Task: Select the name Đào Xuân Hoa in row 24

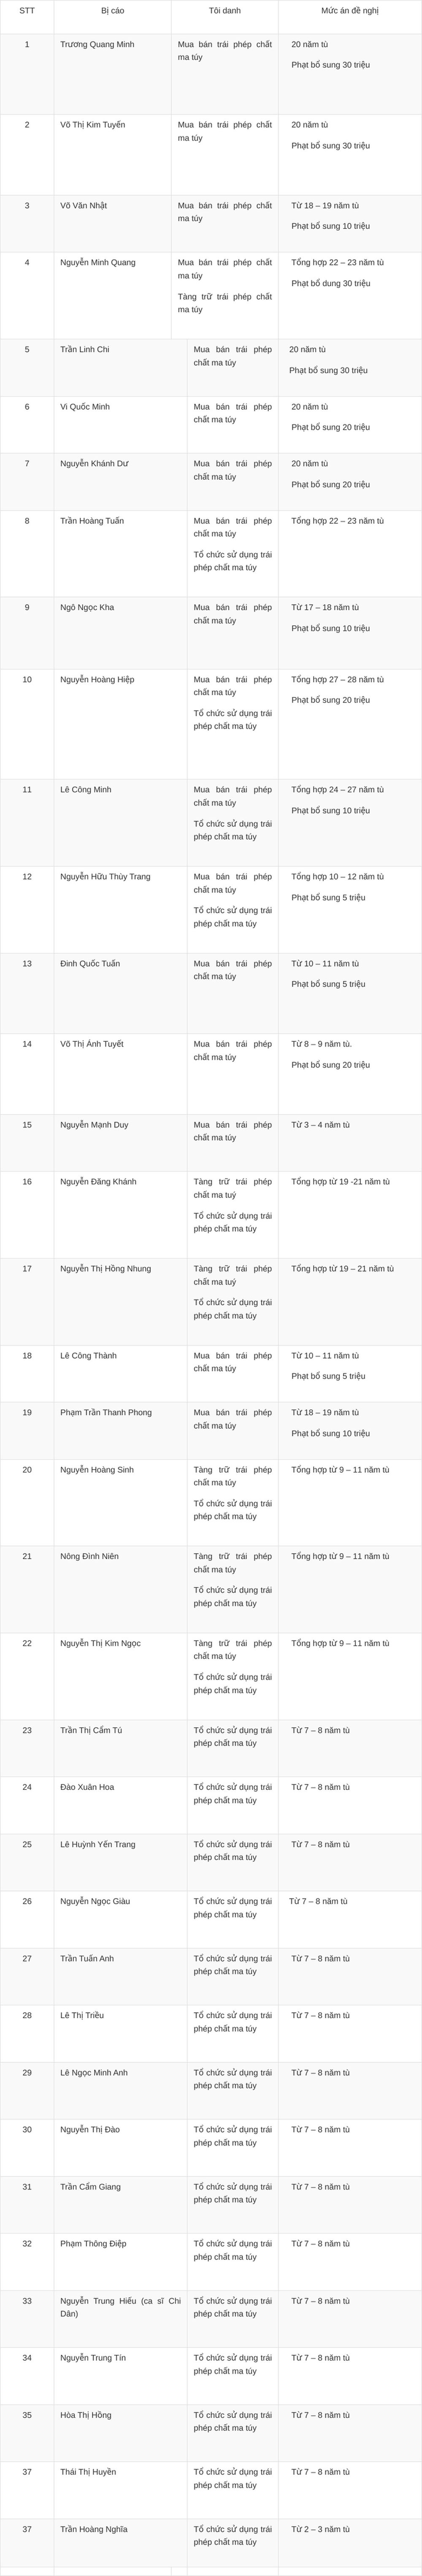Action: (x=87, y=1787)
